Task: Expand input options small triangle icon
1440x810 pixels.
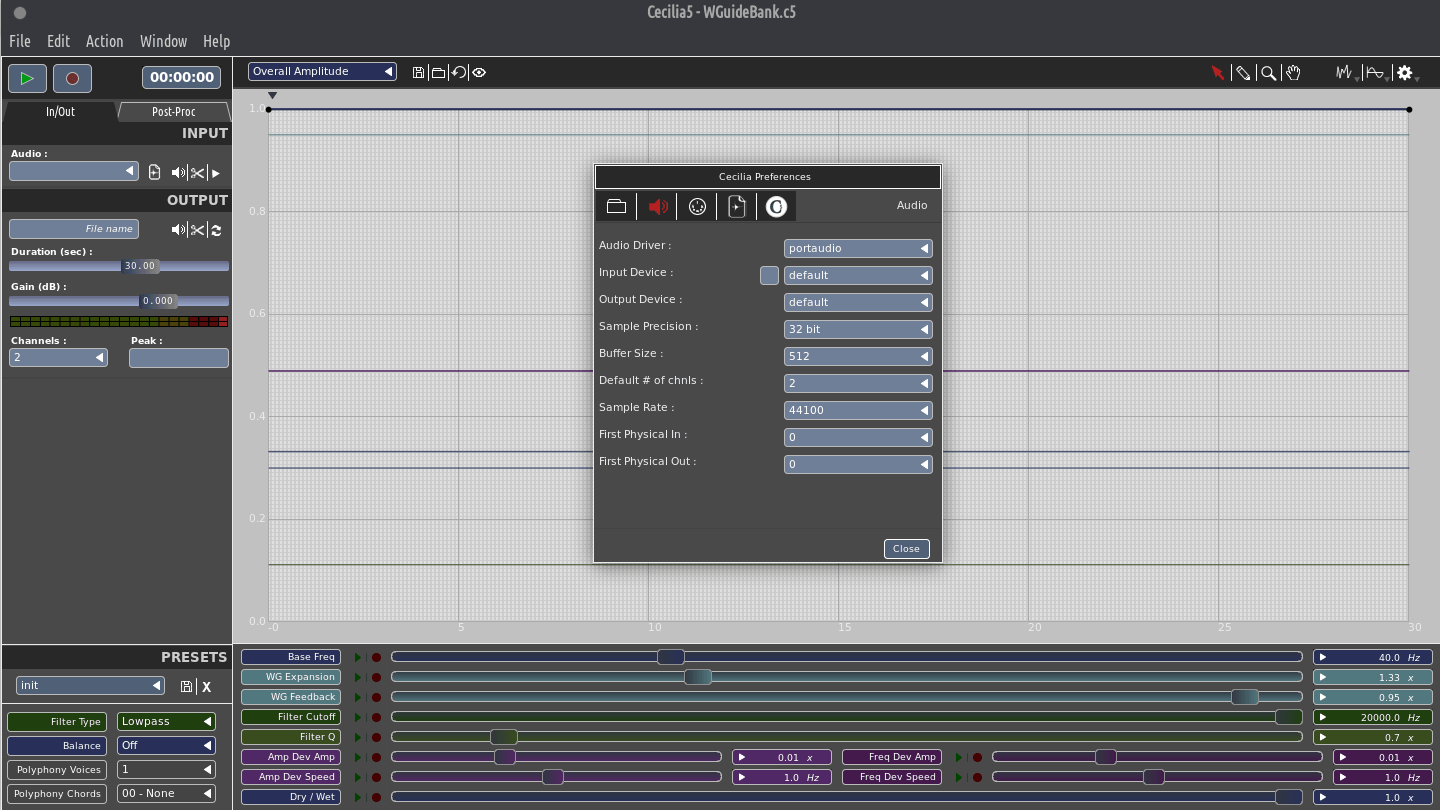Action: tap(216, 173)
